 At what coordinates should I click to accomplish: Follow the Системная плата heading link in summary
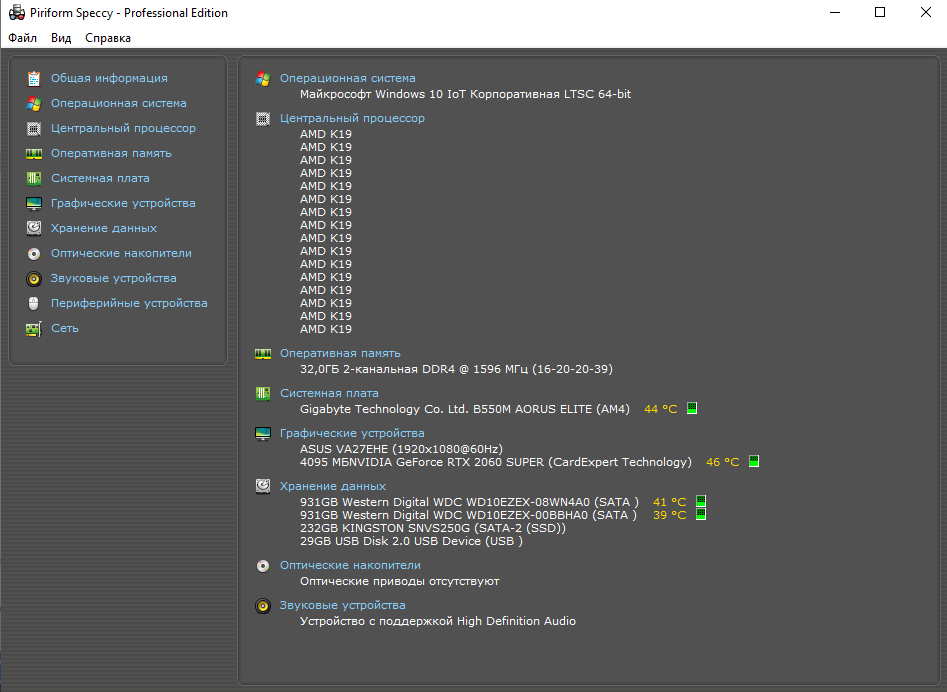pos(329,393)
